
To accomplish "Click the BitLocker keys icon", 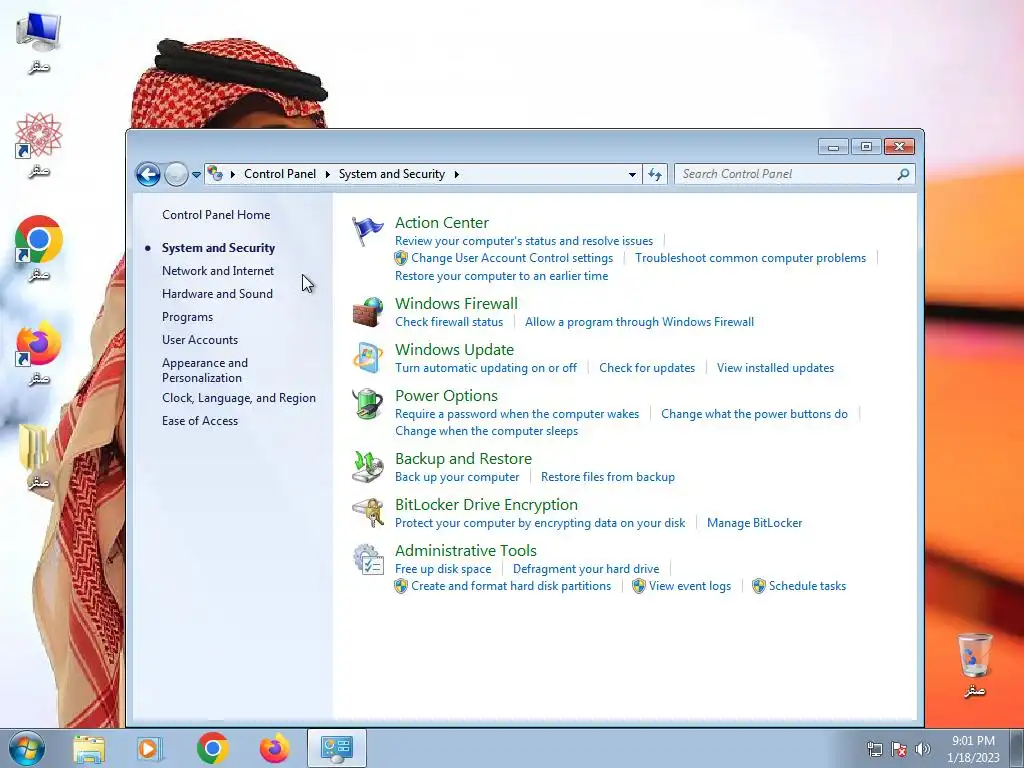I will coord(368,513).
